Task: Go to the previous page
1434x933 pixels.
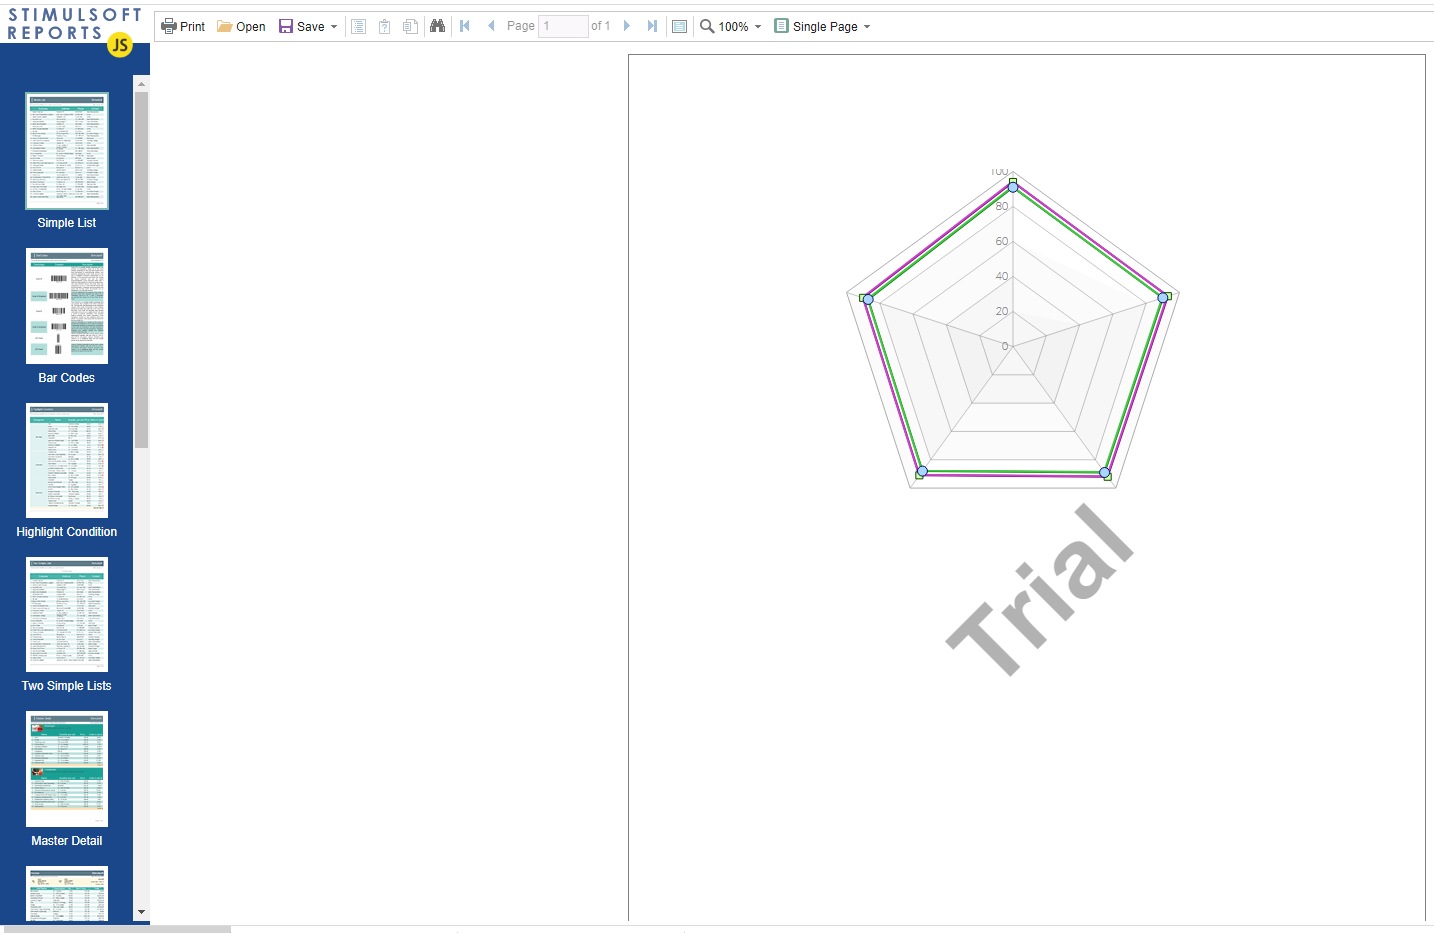Action: pyautogui.click(x=491, y=26)
